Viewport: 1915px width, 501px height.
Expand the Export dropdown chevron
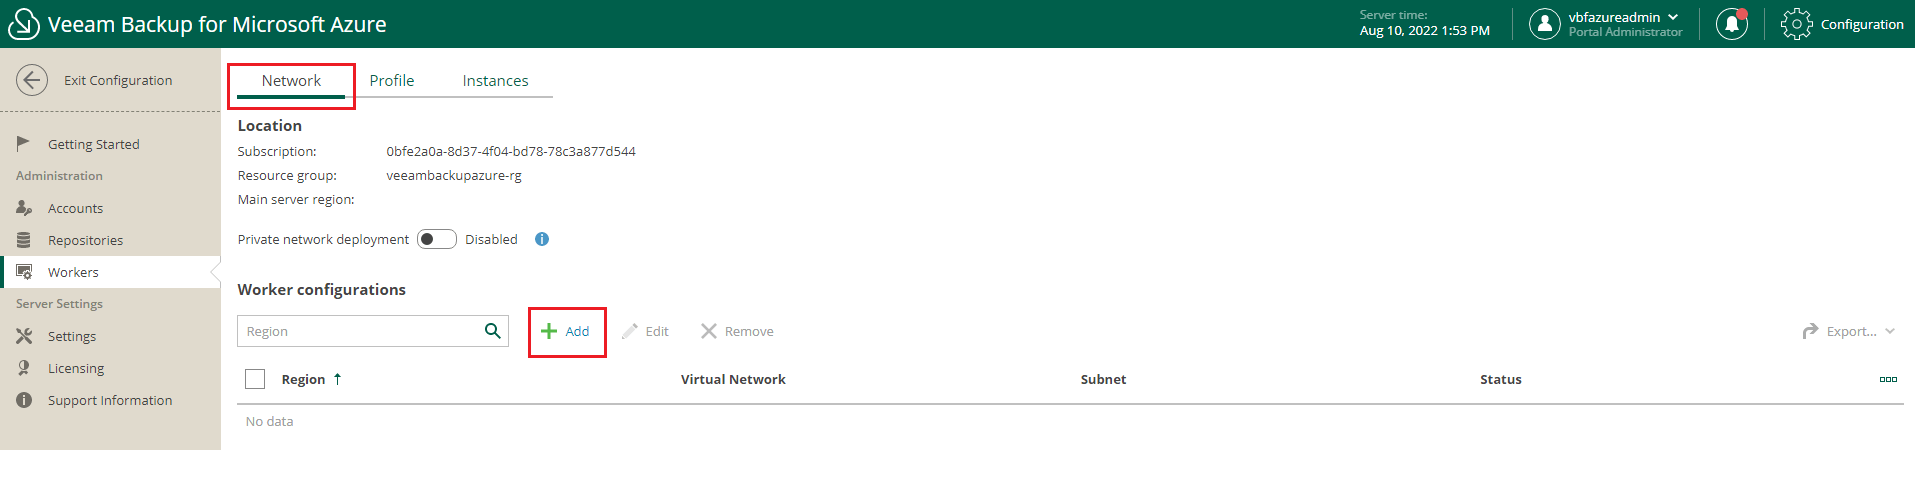click(x=1890, y=331)
